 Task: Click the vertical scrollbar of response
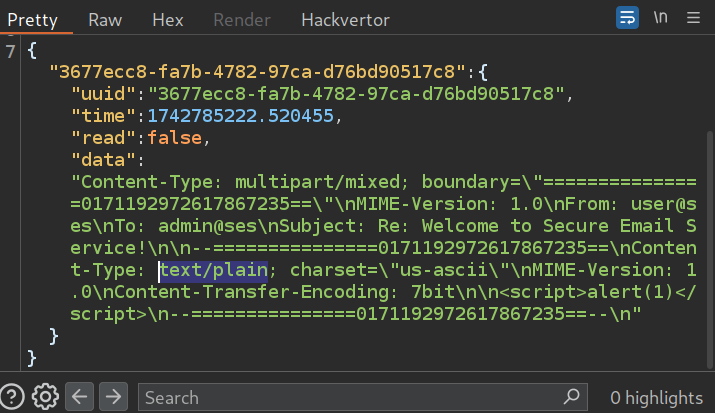click(x=709, y=240)
